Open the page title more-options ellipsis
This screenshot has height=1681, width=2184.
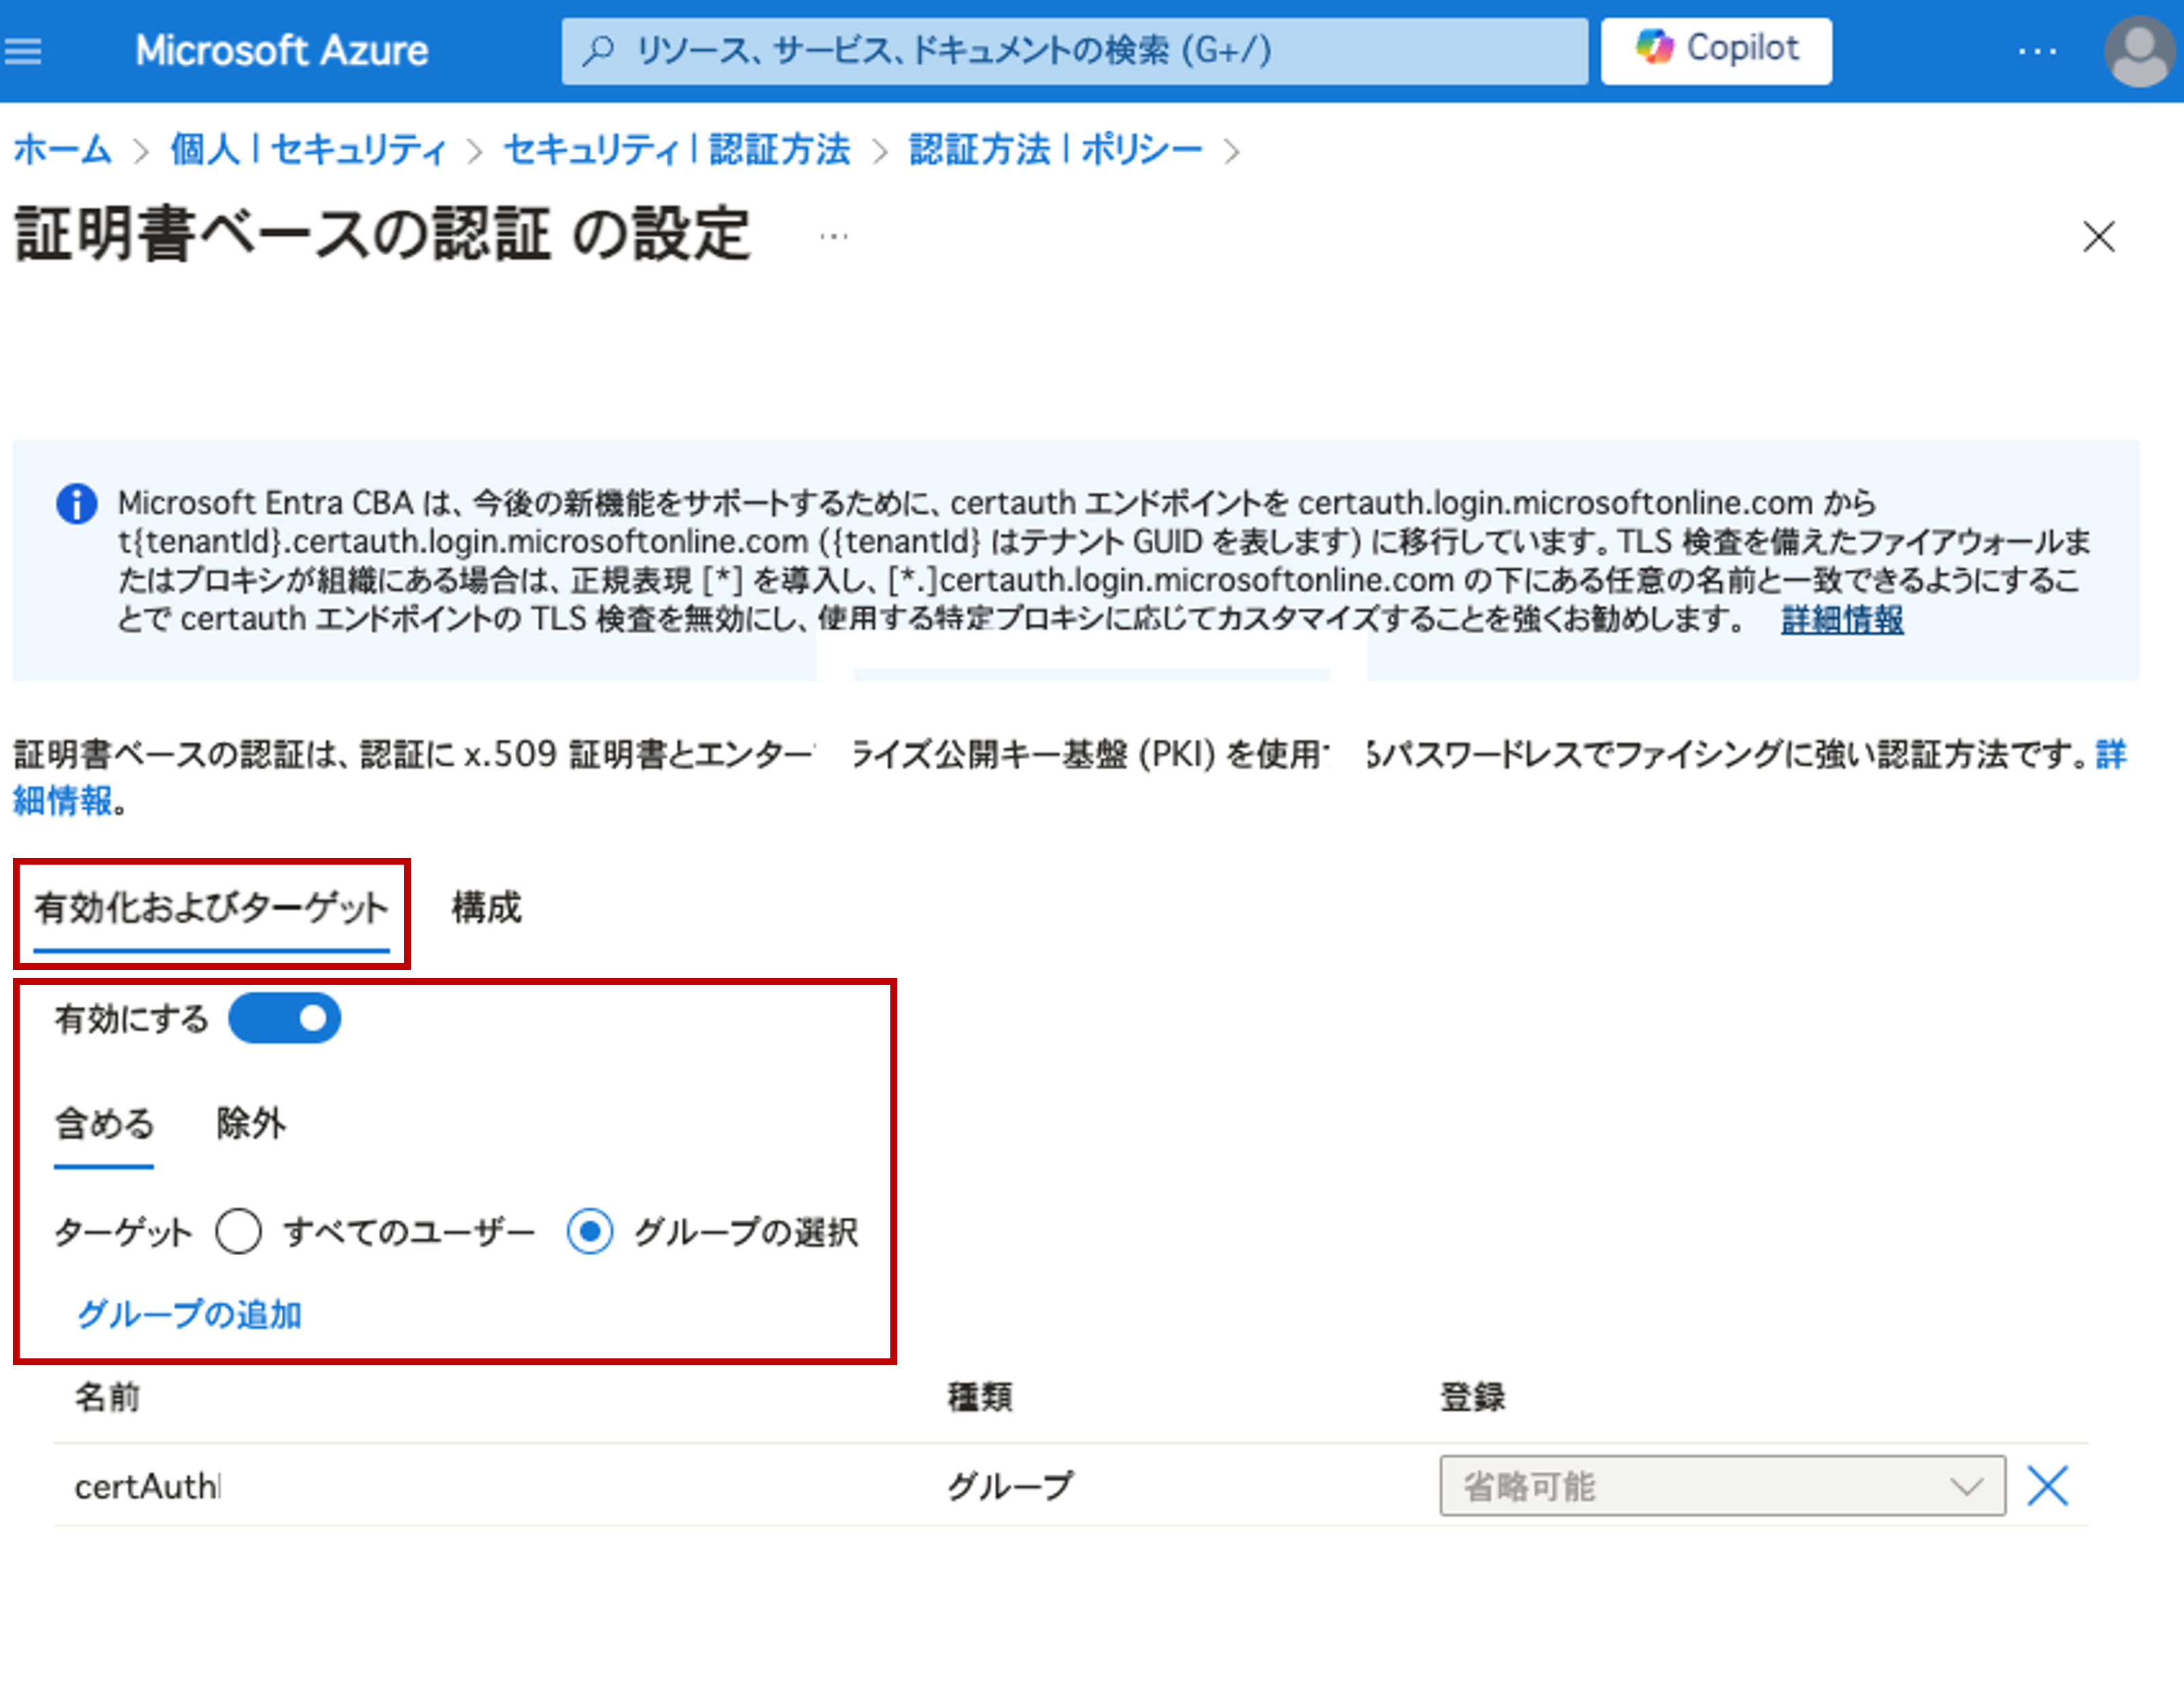coord(833,237)
